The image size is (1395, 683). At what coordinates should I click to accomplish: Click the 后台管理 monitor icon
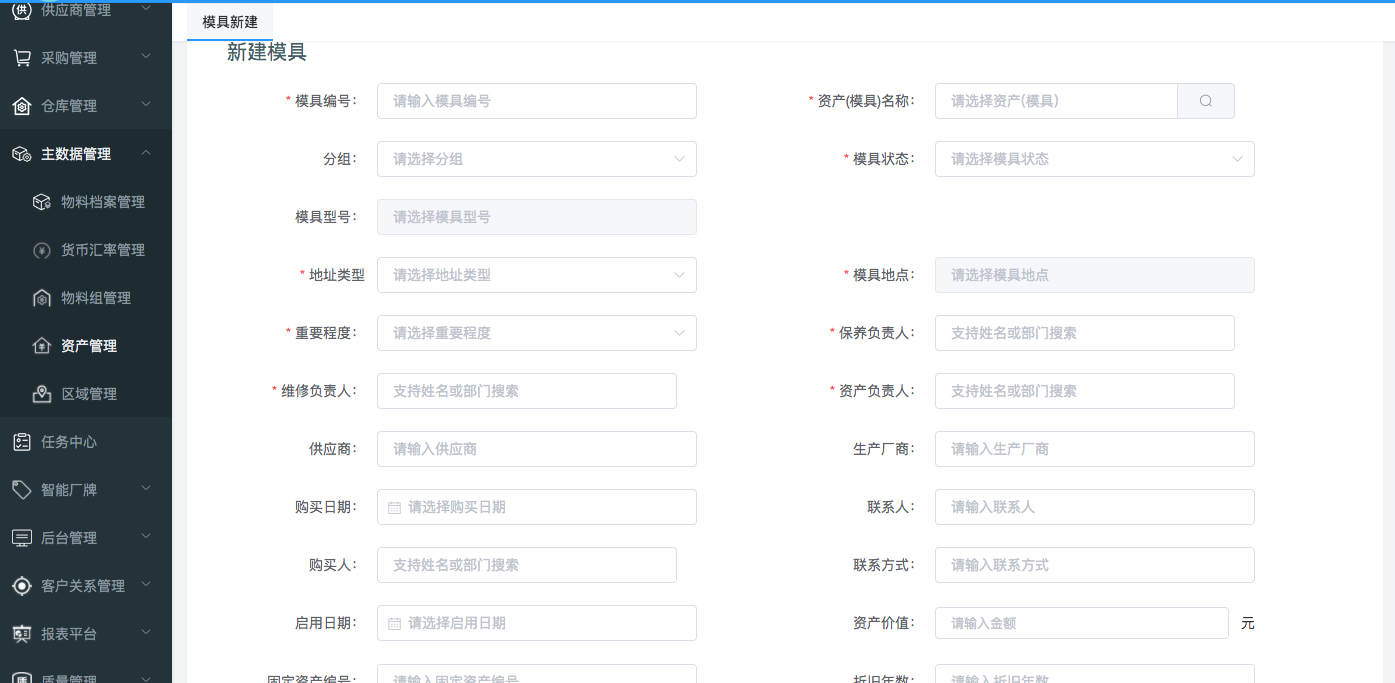[x=21, y=538]
